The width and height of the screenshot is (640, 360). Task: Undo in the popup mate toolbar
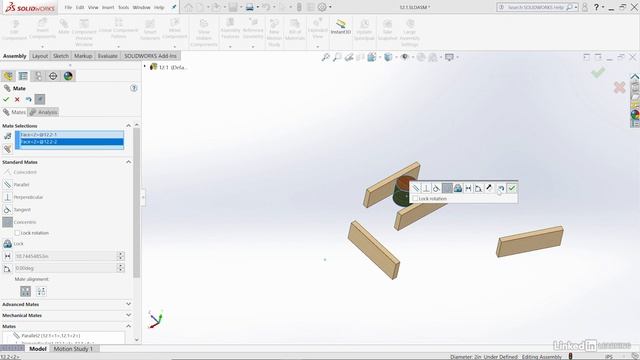(501, 188)
